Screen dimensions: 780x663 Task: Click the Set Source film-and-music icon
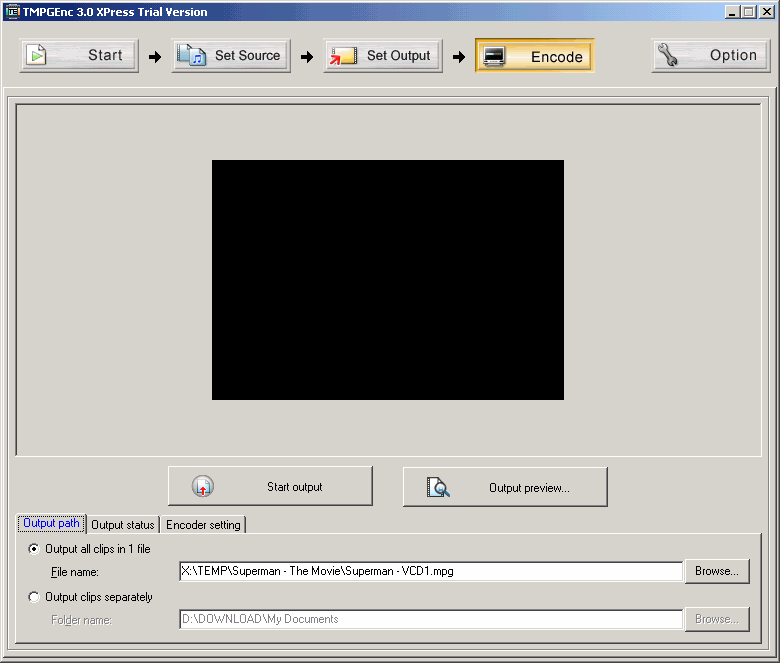(x=191, y=56)
